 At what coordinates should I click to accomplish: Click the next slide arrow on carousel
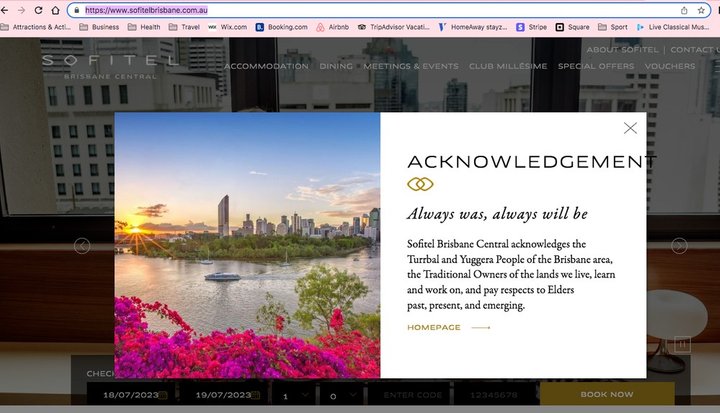point(679,246)
